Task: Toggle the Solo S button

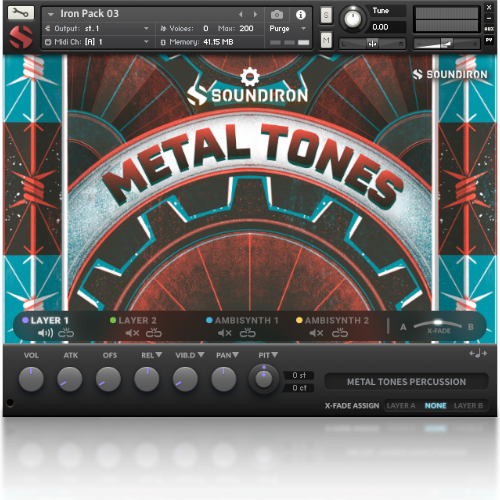Action: (x=326, y=15)
